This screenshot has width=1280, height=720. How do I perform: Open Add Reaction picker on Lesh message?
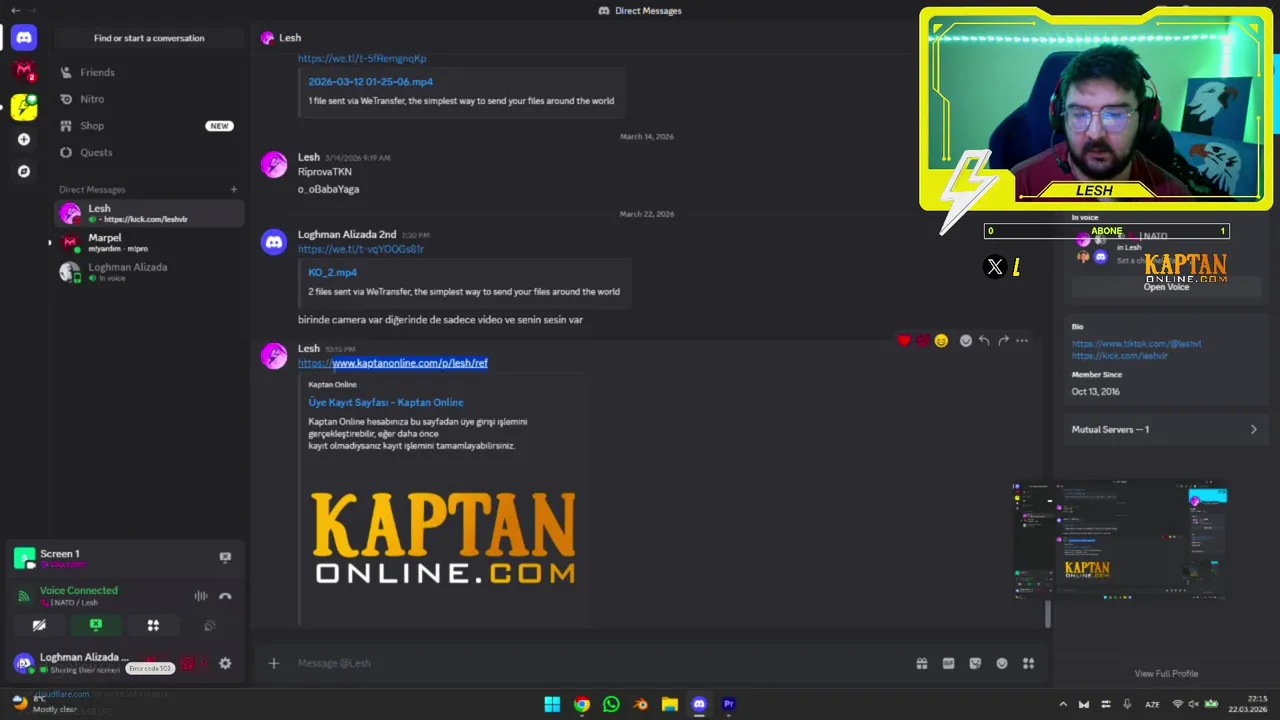pos(965,341)
